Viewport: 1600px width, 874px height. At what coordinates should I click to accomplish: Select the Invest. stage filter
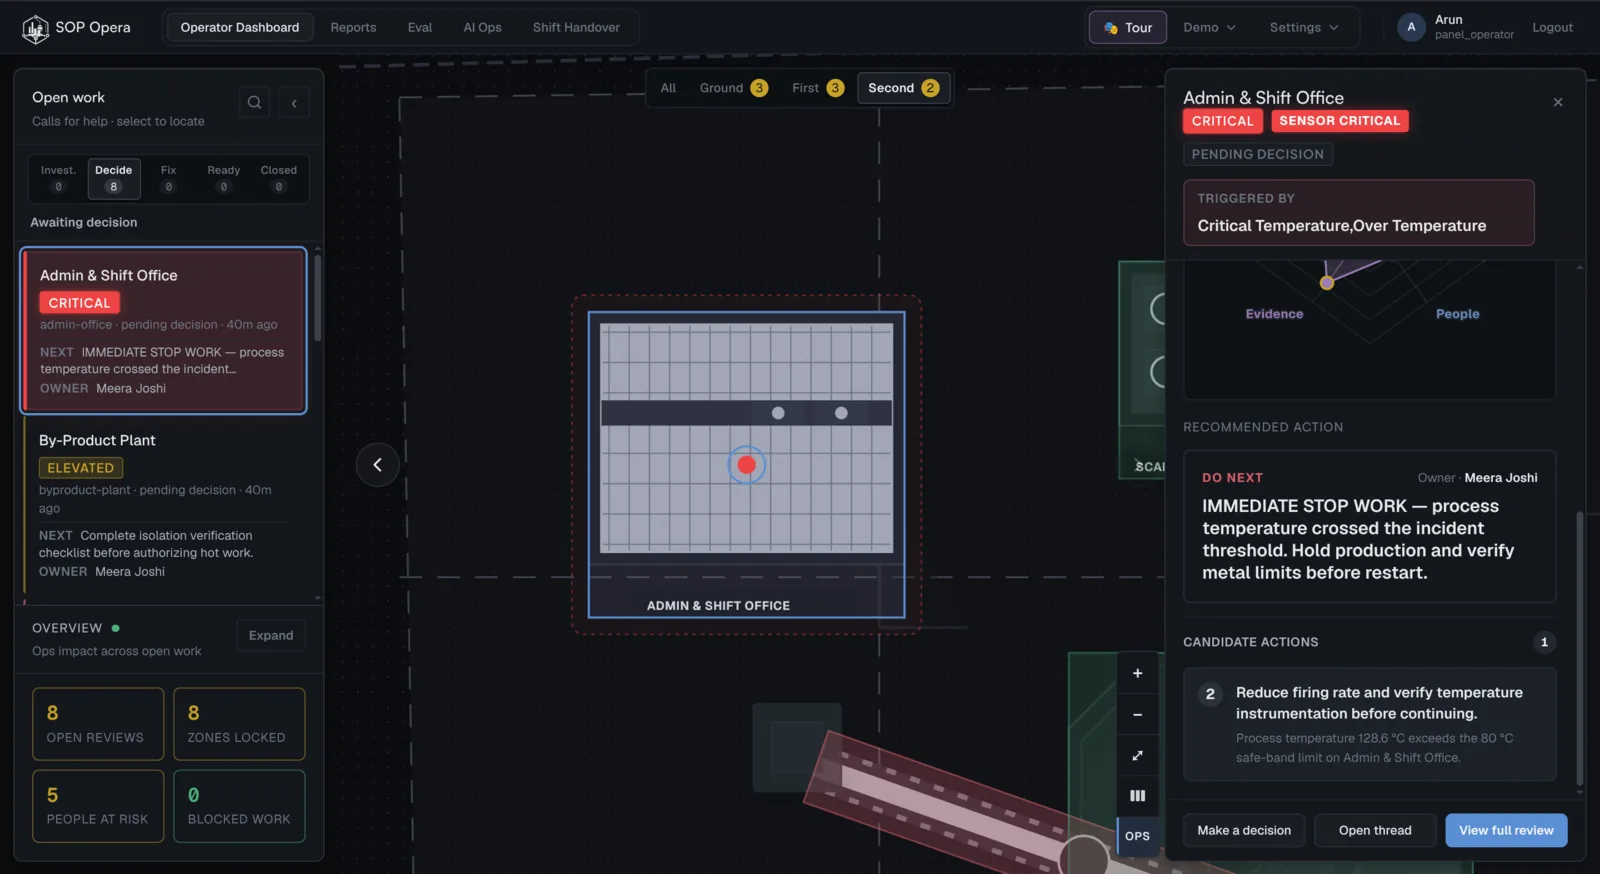click(58, 178)
